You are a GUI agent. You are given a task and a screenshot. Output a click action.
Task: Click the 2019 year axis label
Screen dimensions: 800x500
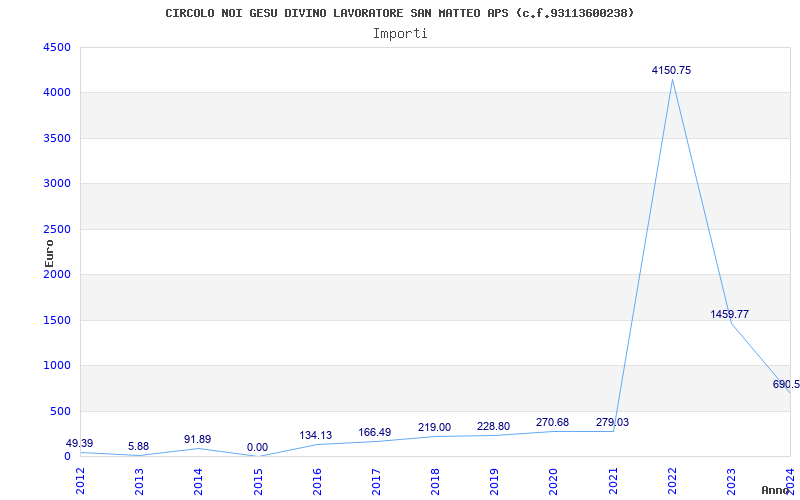[x=494, y=481]
